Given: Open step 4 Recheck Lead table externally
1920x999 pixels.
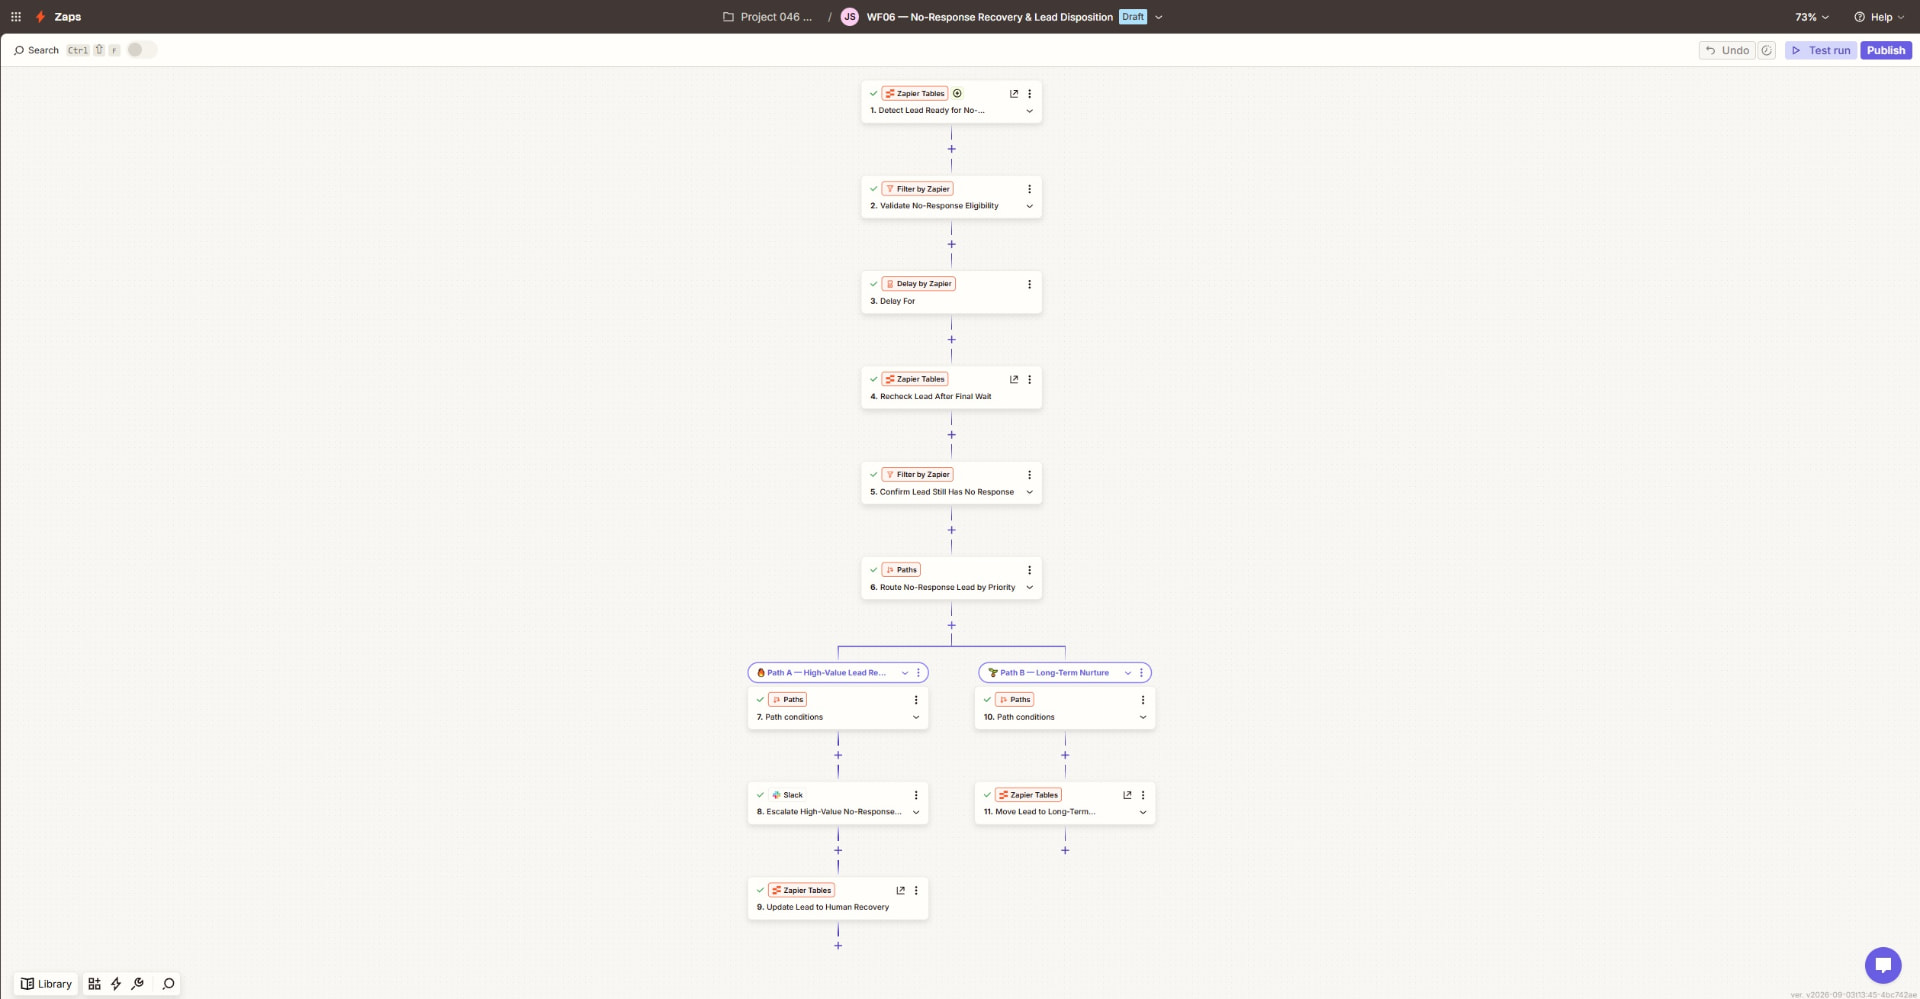Looking at the screenshot, I should point(1014,380).
